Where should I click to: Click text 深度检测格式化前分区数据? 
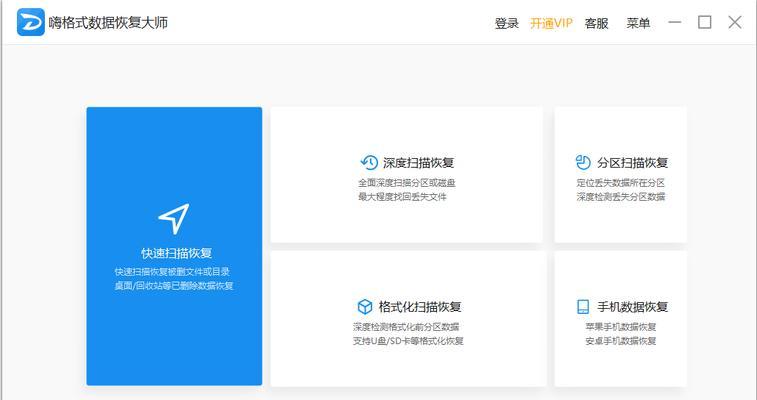click(406, 327)
